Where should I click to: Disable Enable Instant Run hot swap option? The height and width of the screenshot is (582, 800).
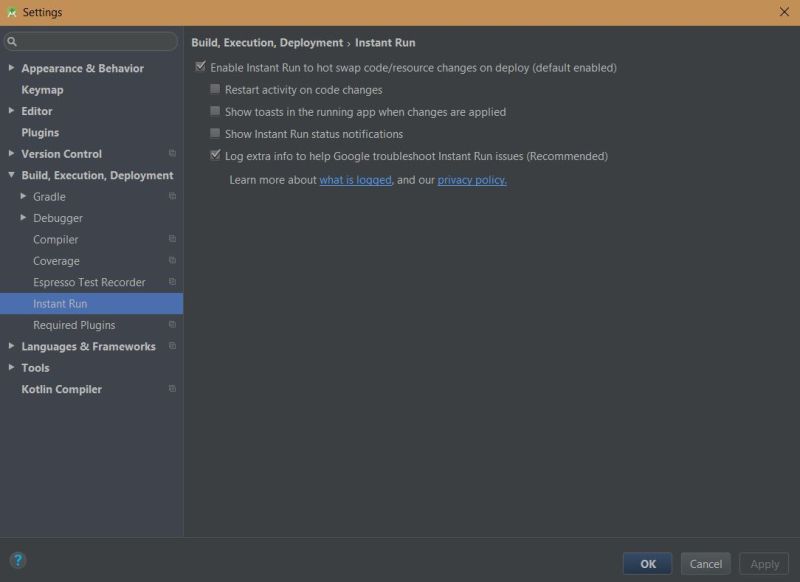point(200,67)
